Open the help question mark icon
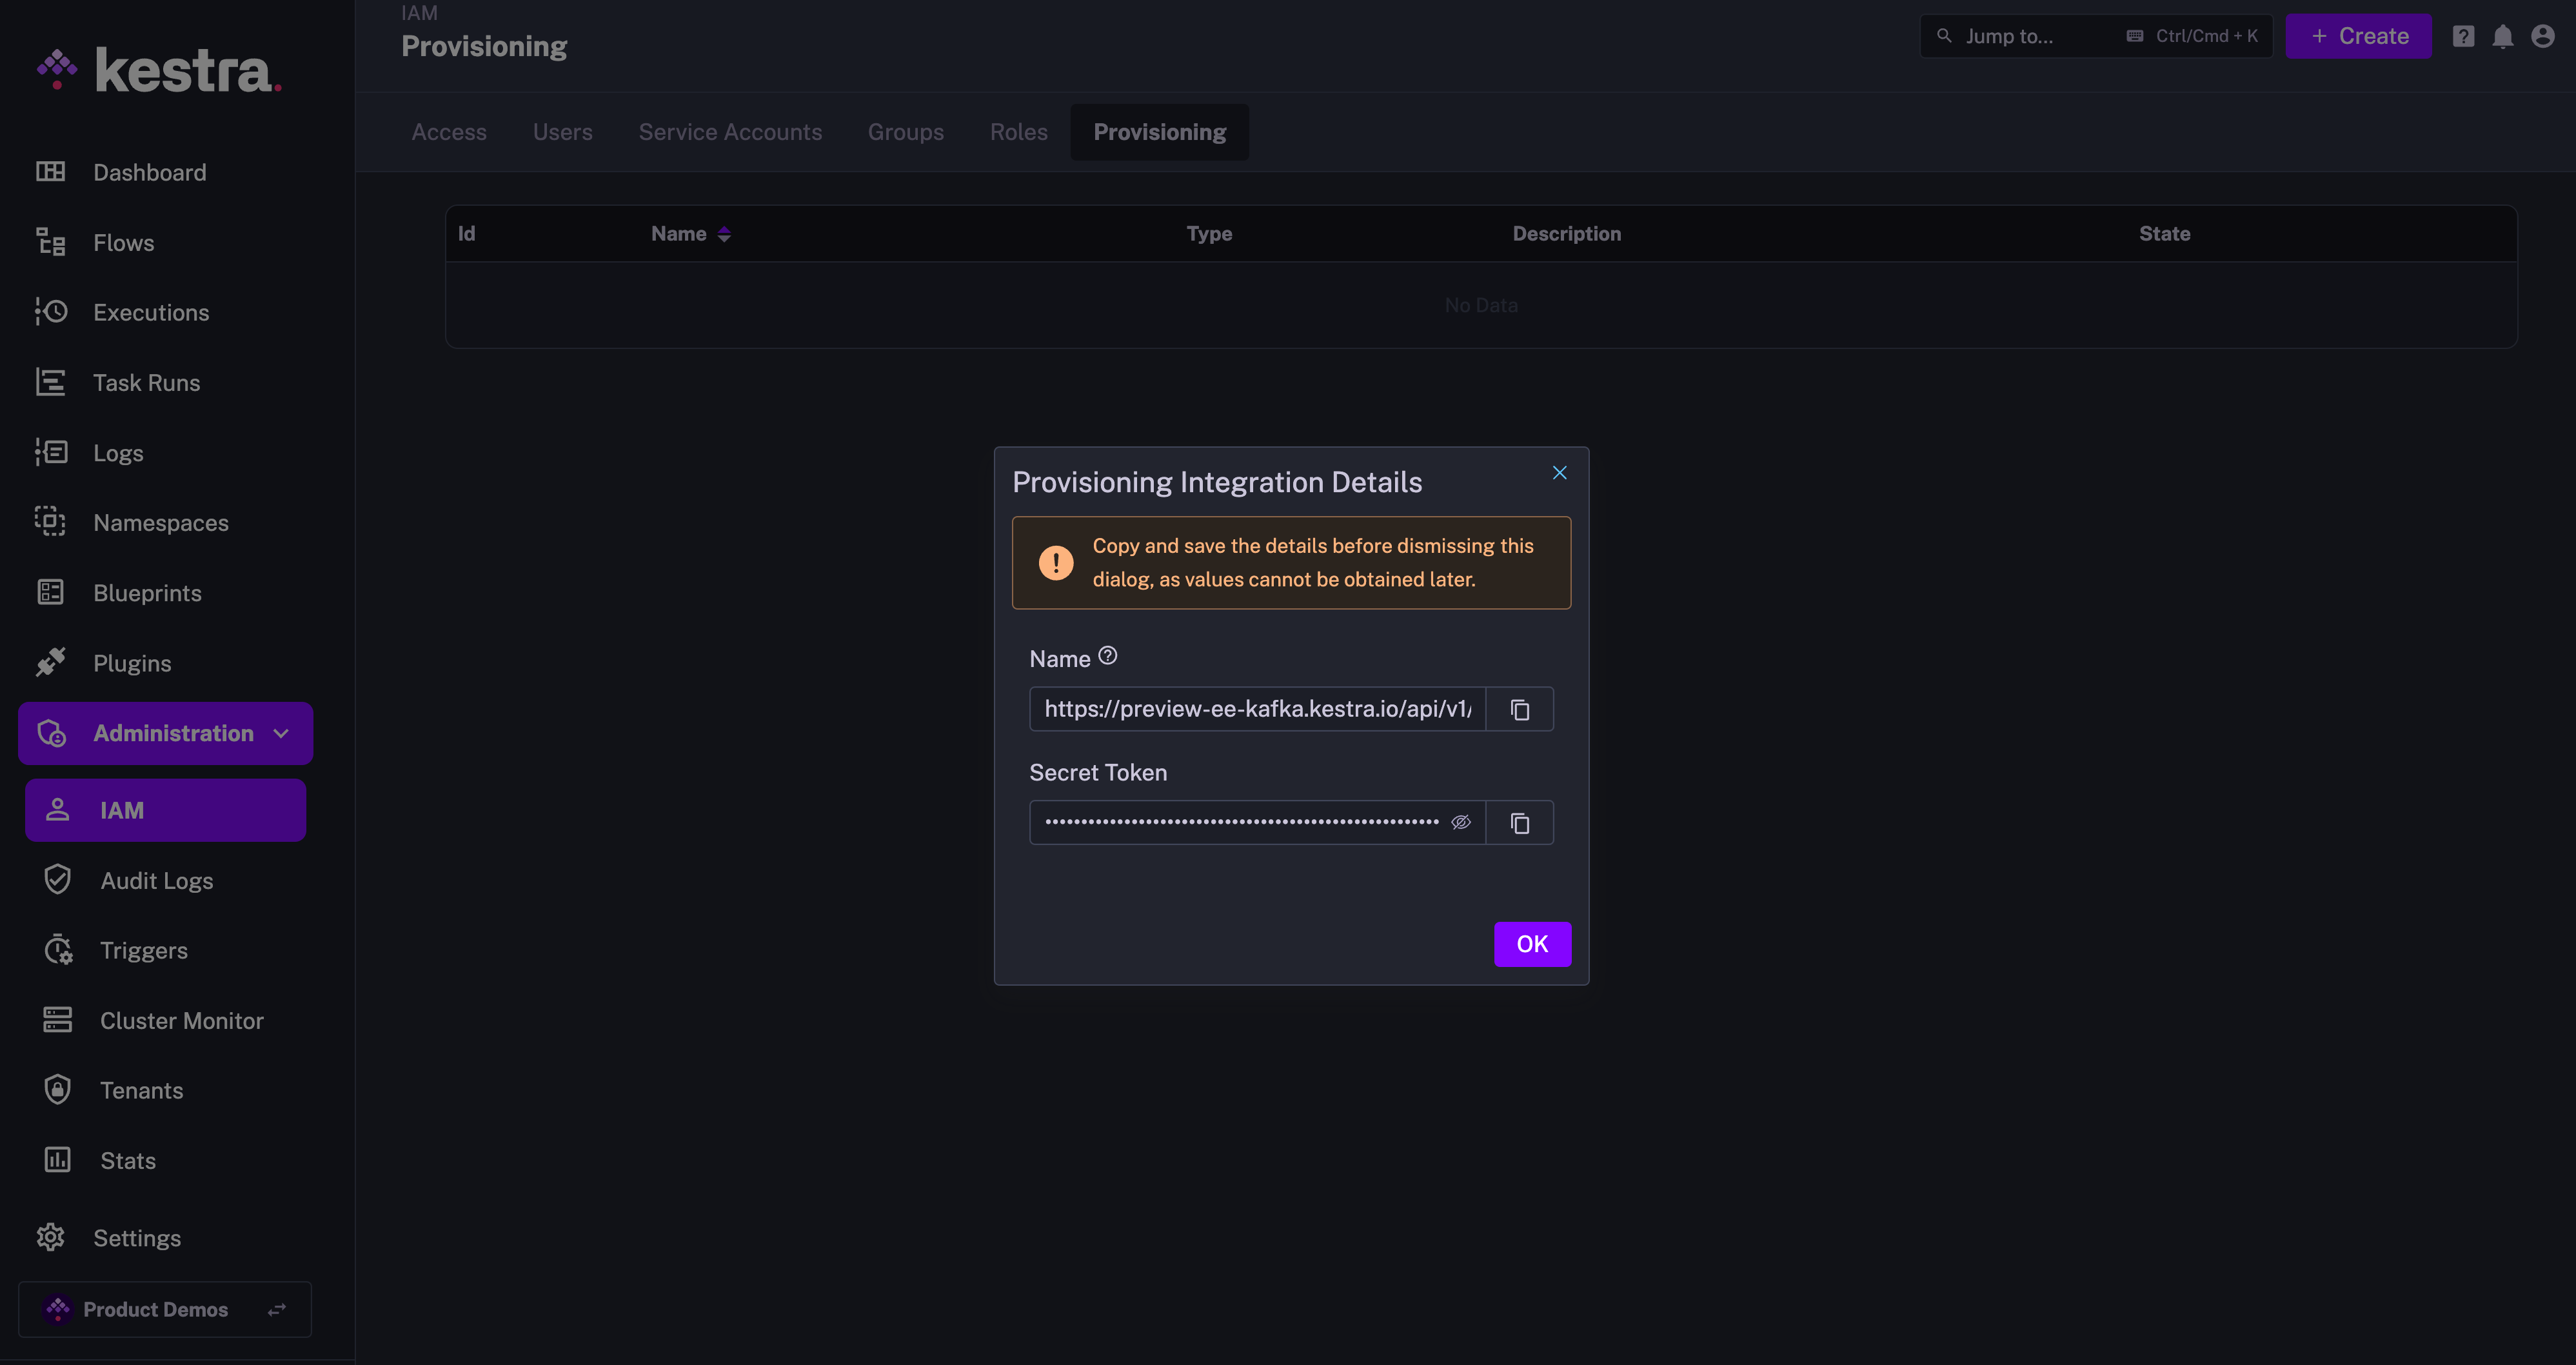2576x1365 pixels. [2463, 37]
